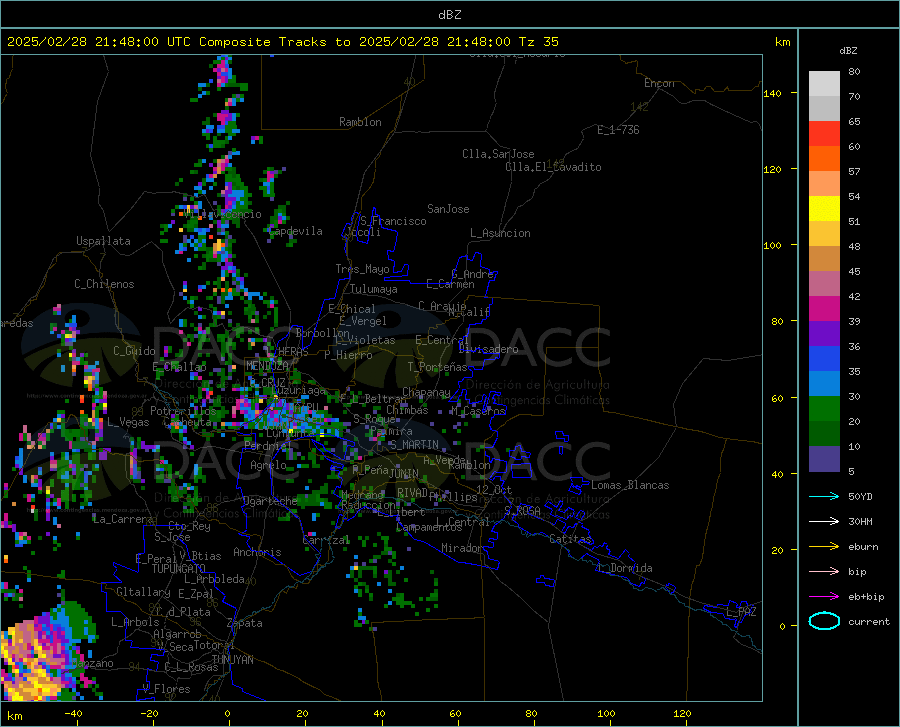Screen dimensions: 900x727
Task: Click the 'Encon' map label
Action: 659,83
